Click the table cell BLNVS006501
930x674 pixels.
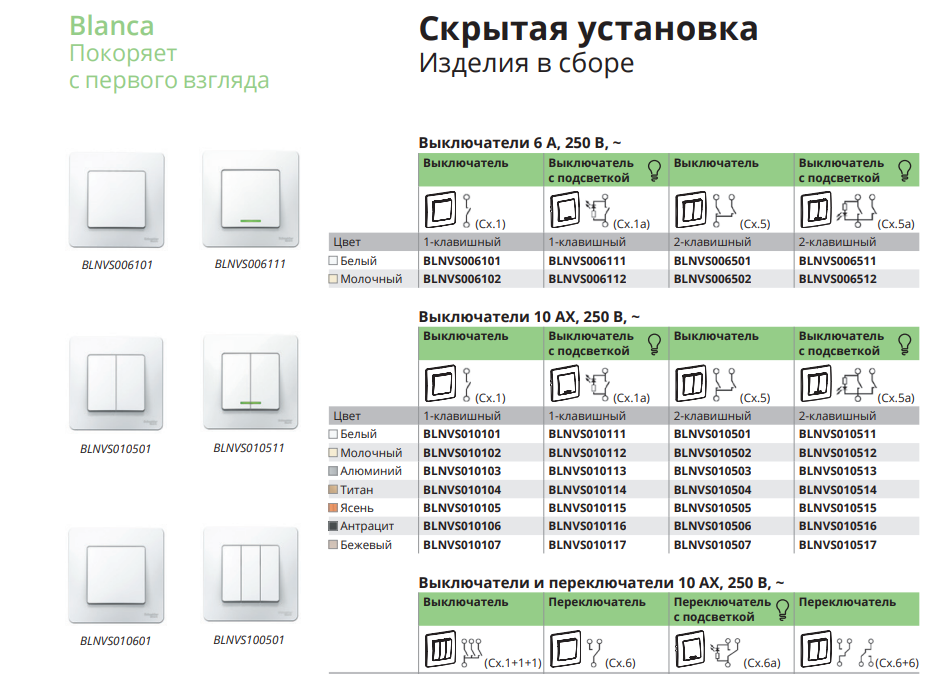pos(712,260)
